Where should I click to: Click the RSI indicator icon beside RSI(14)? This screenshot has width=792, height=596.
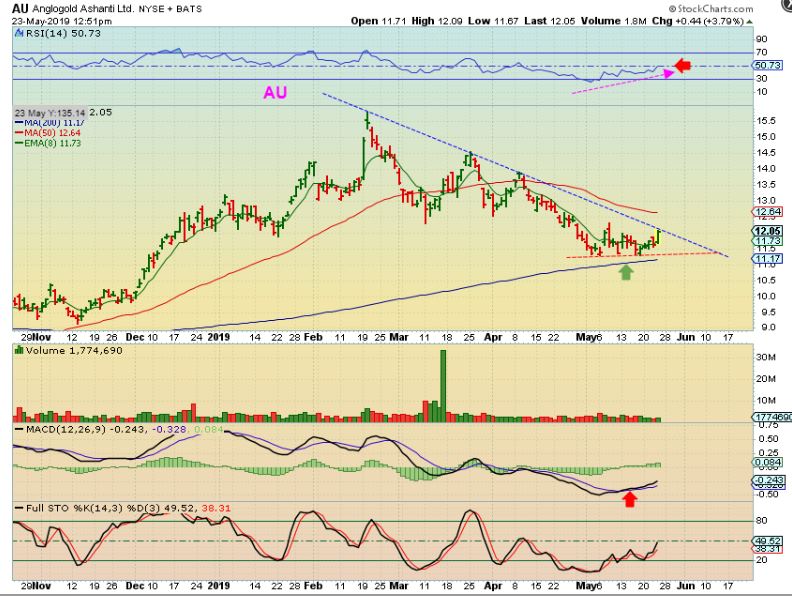click(19, 33)
